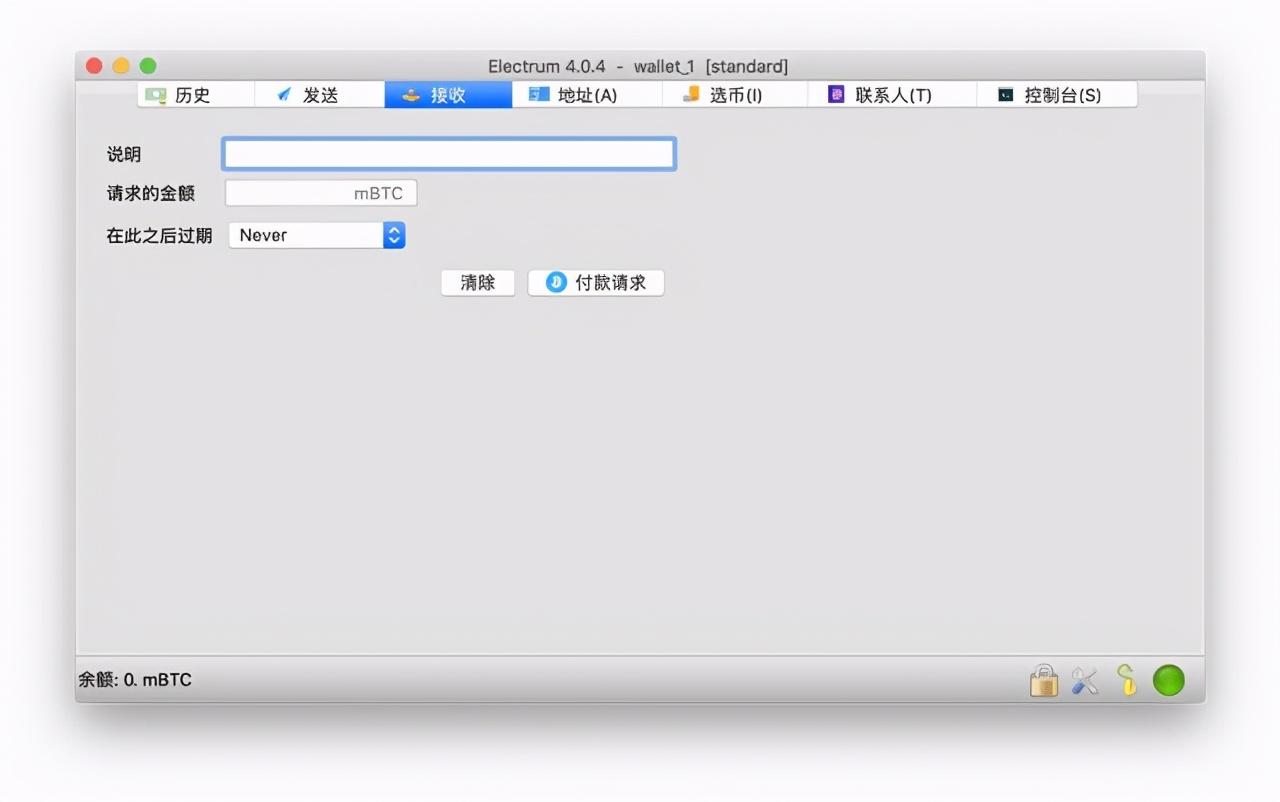Click the seed key icon in status bar

[1127, 680]
